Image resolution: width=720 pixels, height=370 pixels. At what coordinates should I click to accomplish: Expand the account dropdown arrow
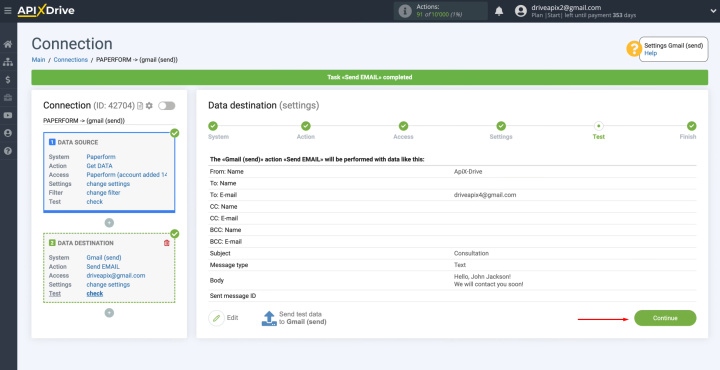point(713,11)
